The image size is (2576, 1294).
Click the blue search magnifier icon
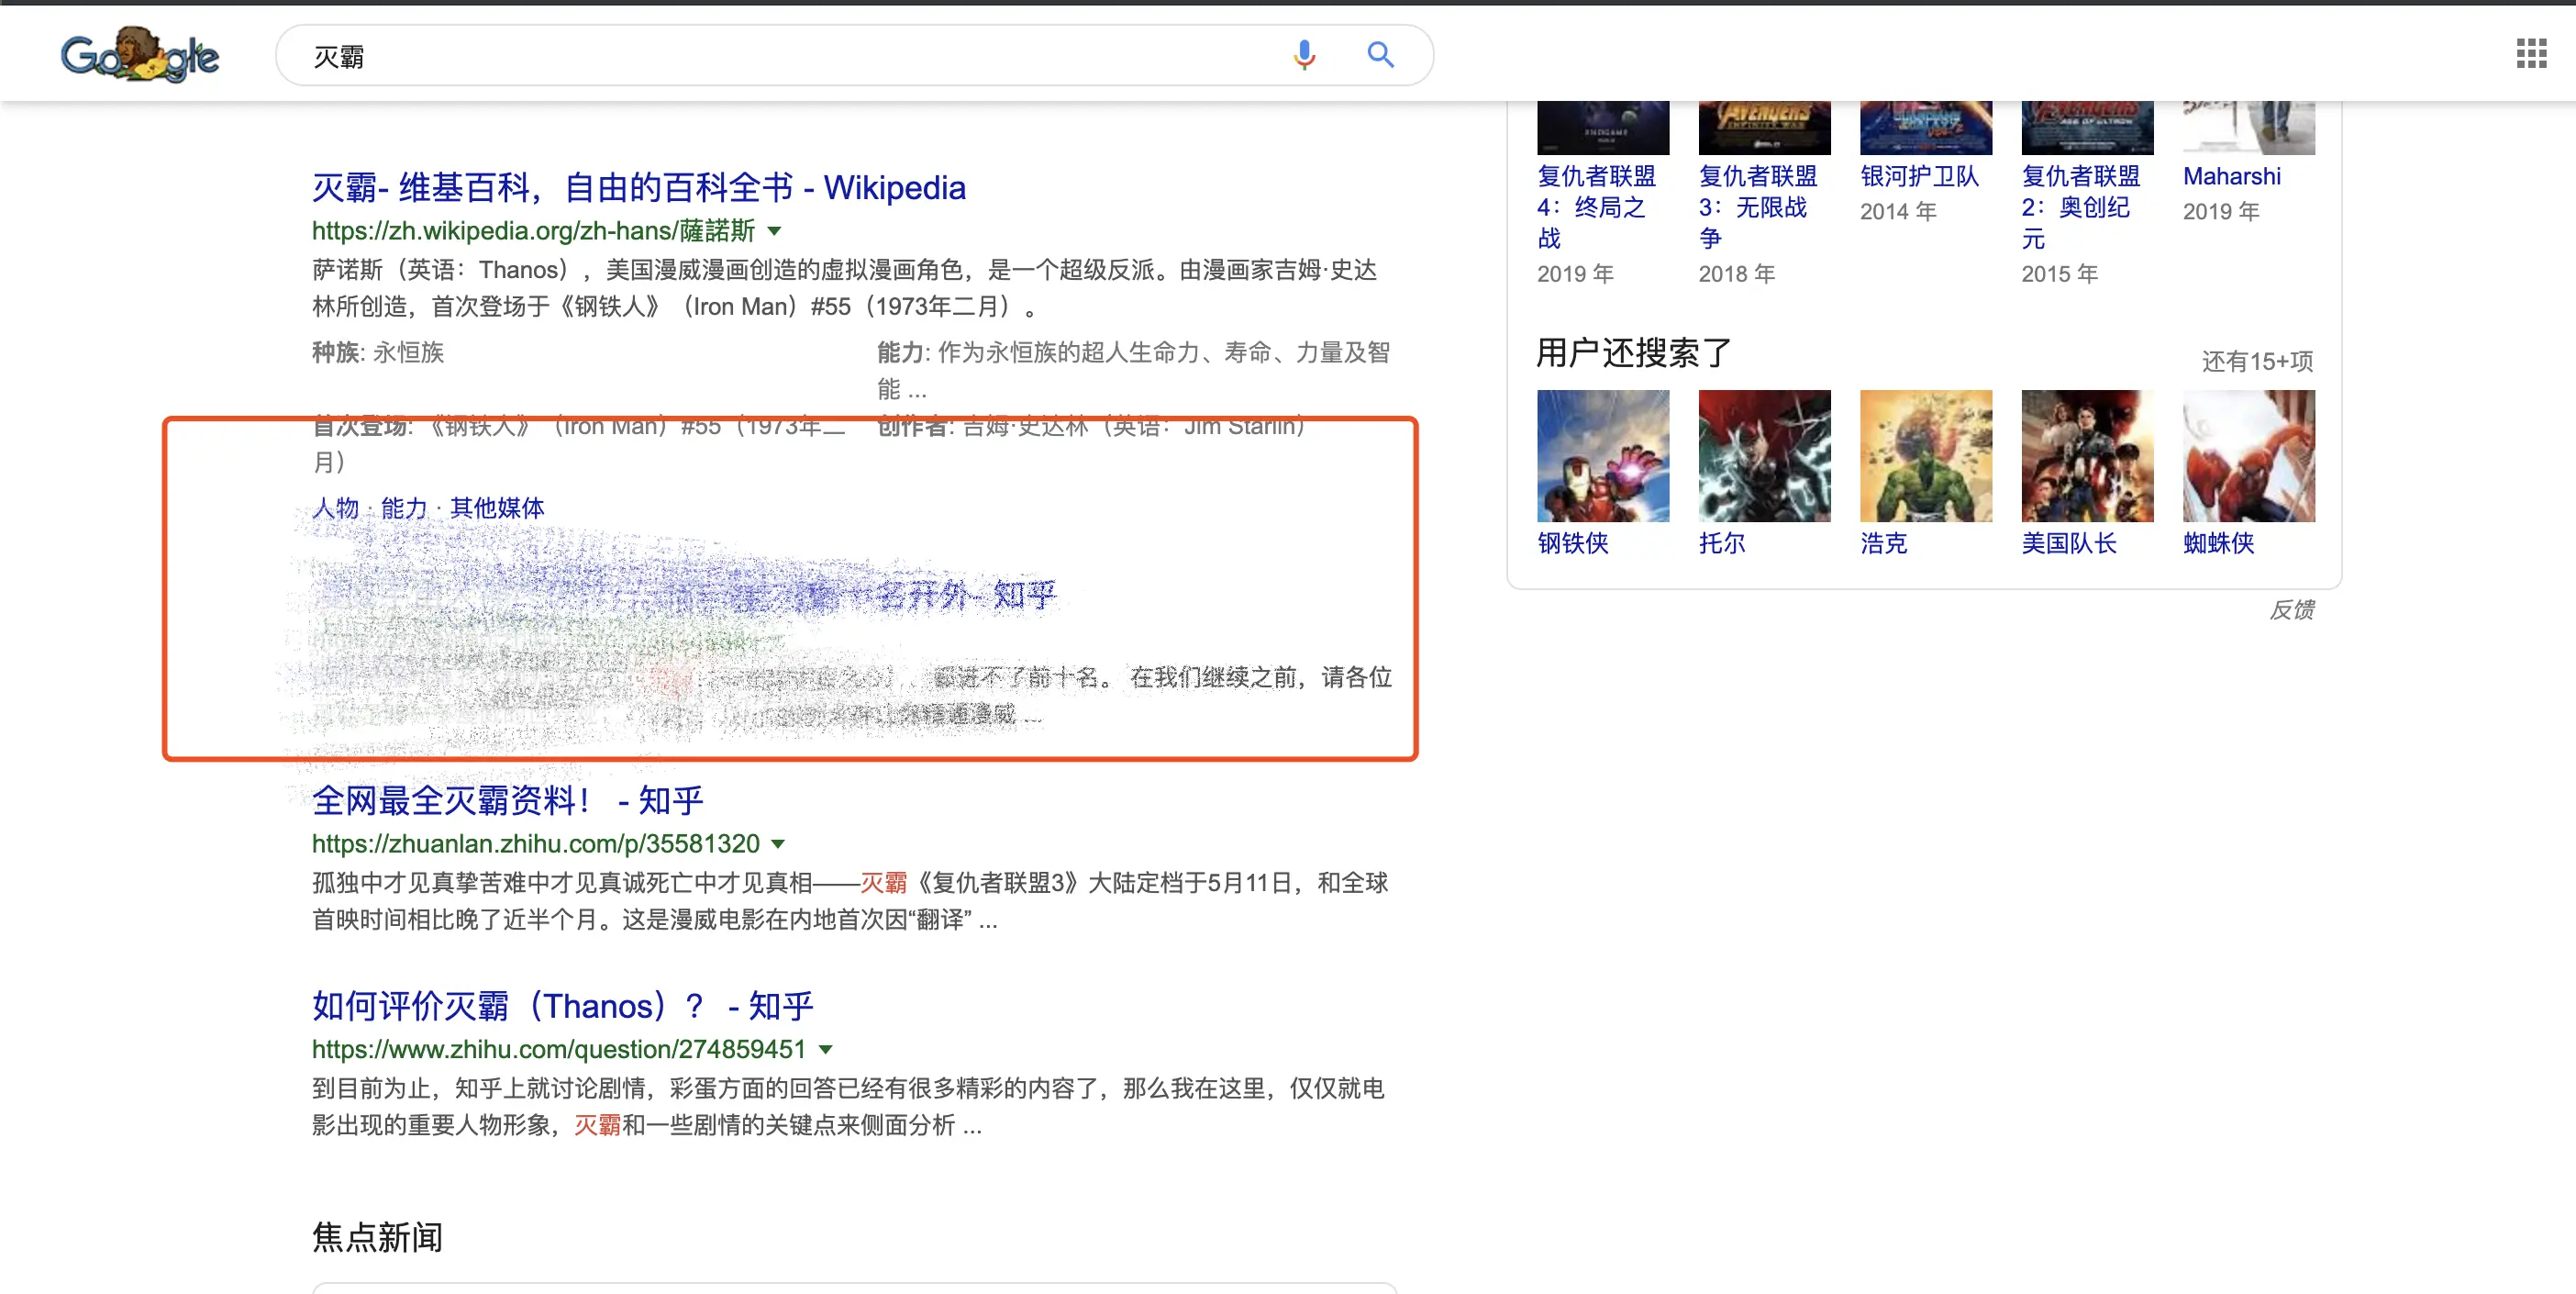(x=1380, y=55)
